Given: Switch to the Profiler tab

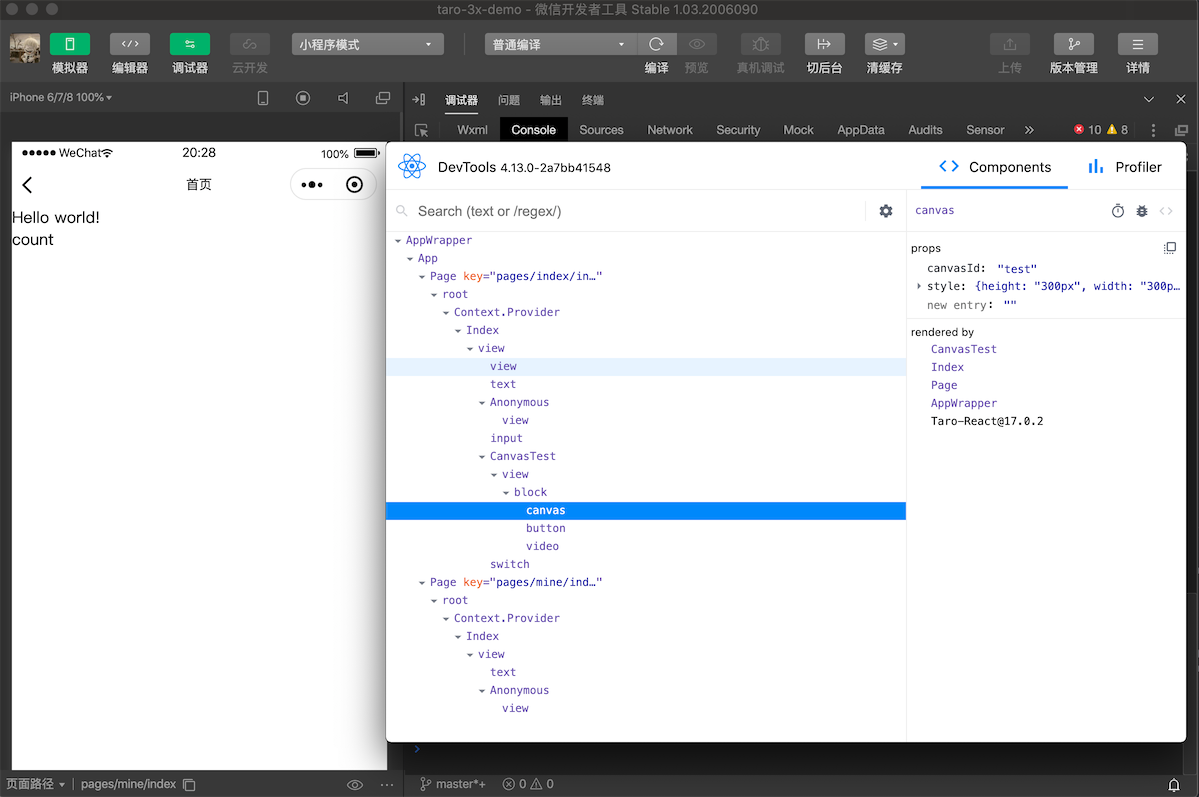Looking at the screenshot, I should [1125, 167].
